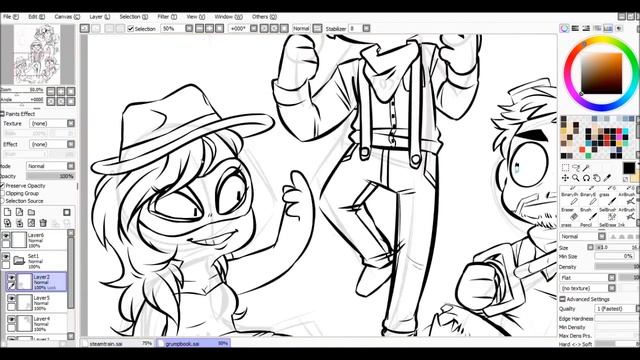Open the File menu
The image size is (640, 360).
[x=11, y=17]
